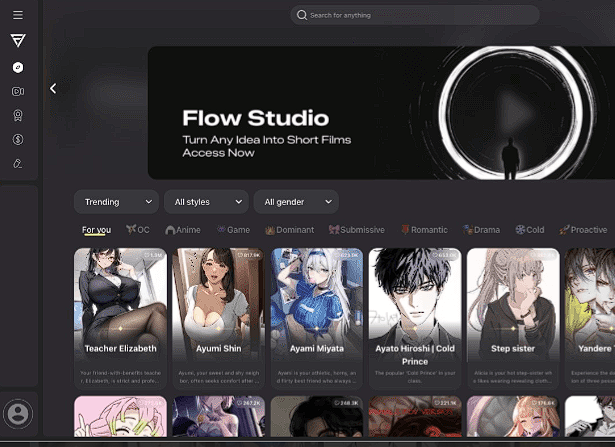Open the video camera sidebar icon

pyautogui.click(x=18, y=91)
